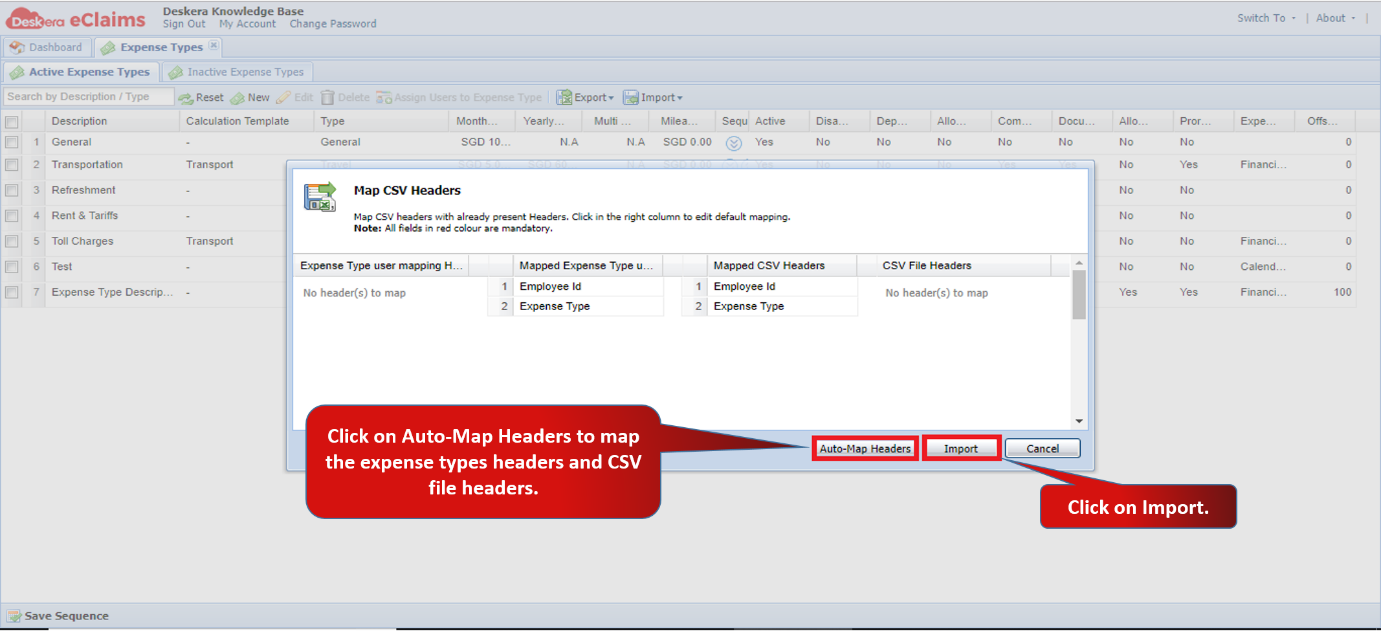Open the Switch To dropdown

(x=1266, y=18)
